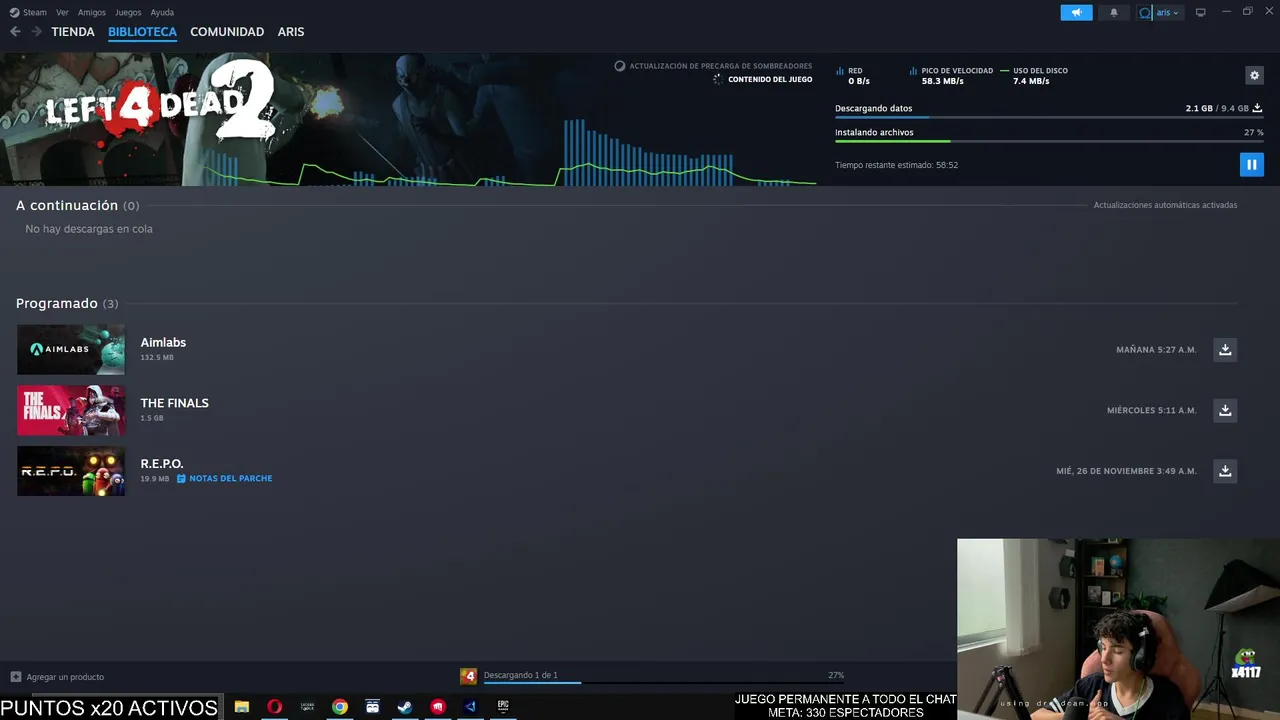Open NOTAS DEL PARCHE for R.E.P.O.

coord(225,479)
